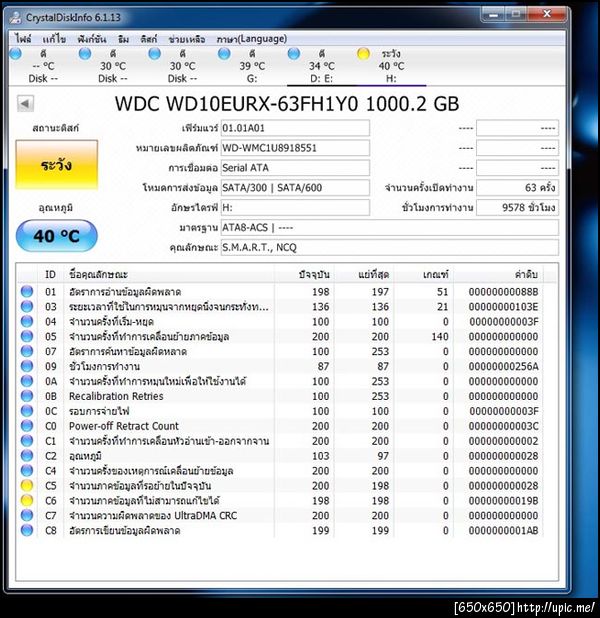Click previous disk arrow button
This screenshot has width=600, height=618.
coord(25,104)
